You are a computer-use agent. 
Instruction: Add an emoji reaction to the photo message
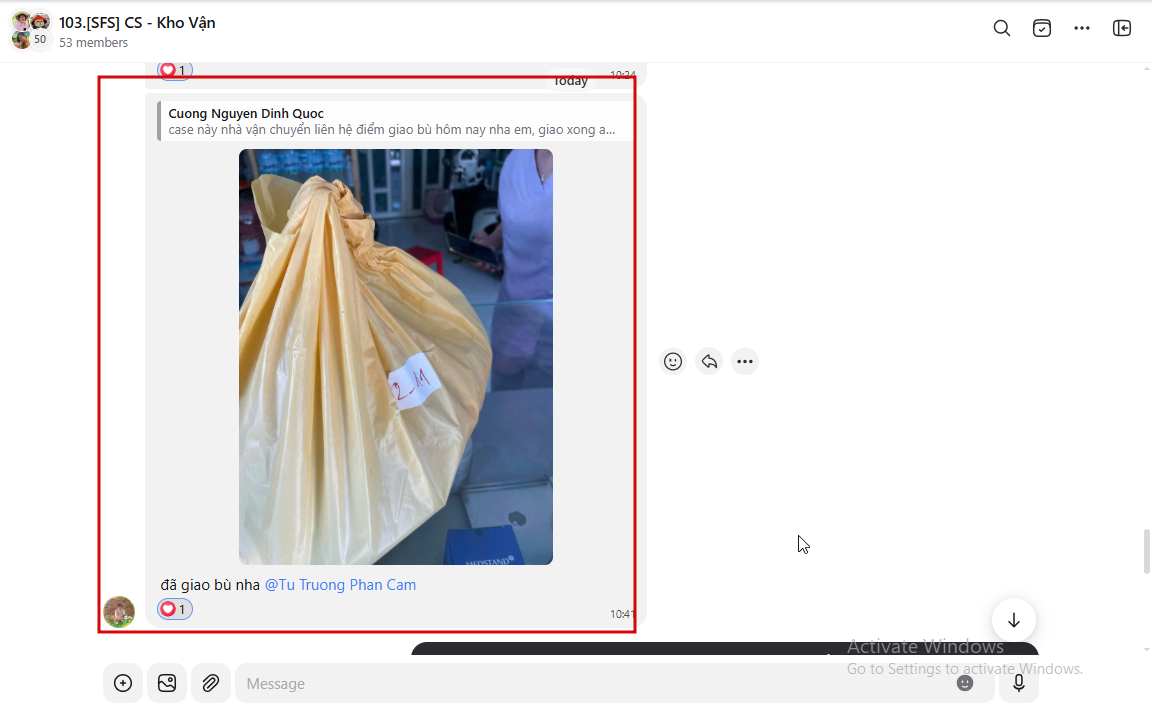673,361
